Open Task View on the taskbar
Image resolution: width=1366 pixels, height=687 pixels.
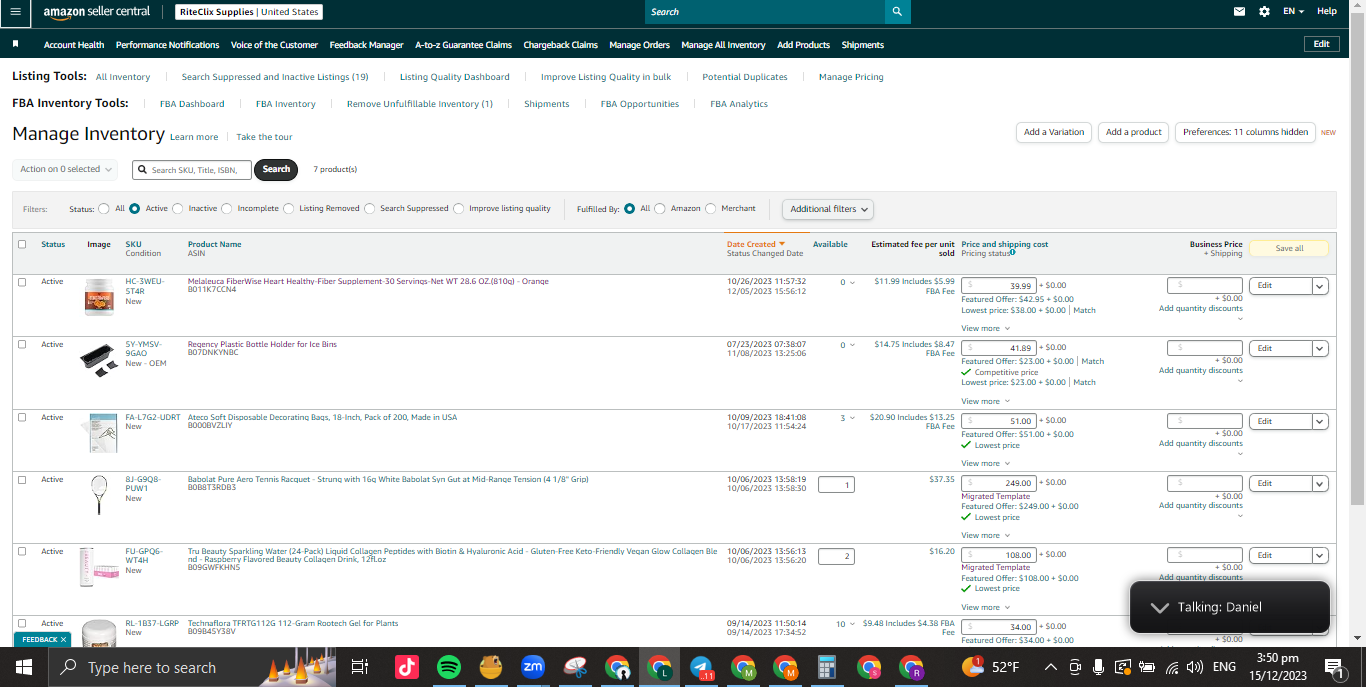[360, 667]
